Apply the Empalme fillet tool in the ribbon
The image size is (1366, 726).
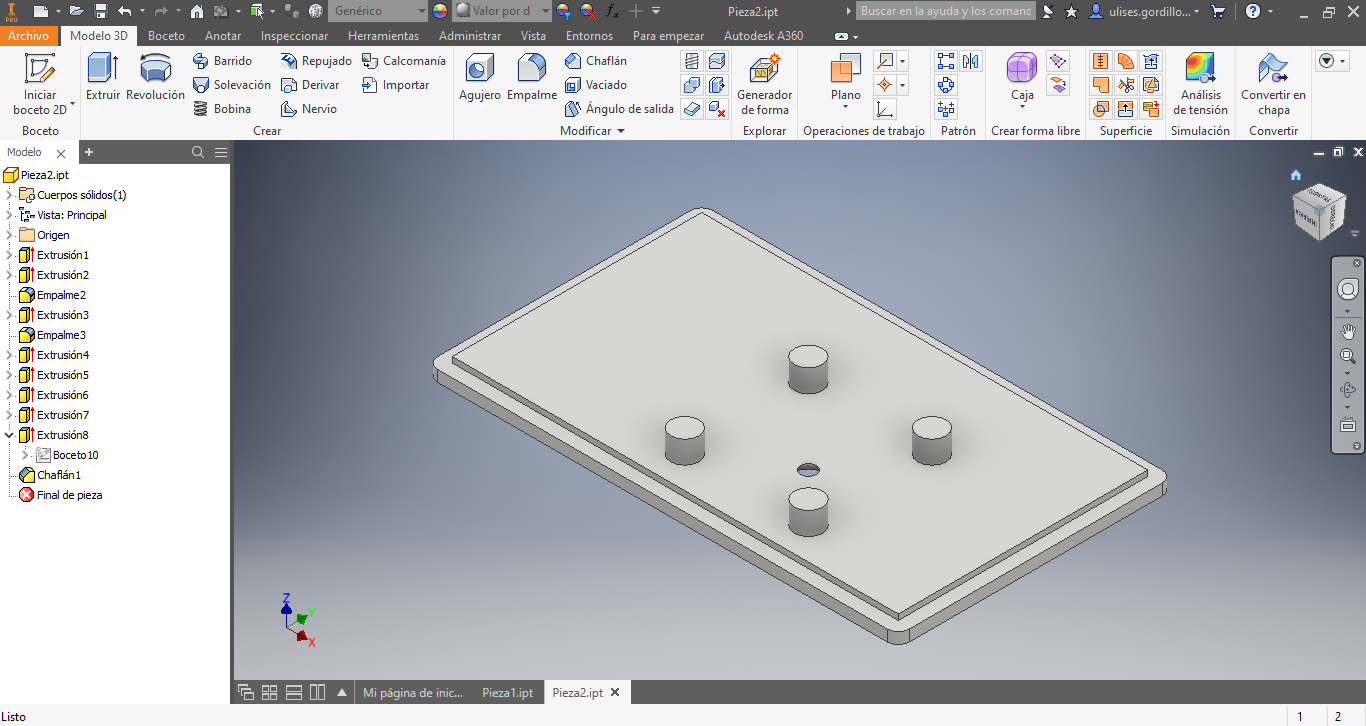532,78
